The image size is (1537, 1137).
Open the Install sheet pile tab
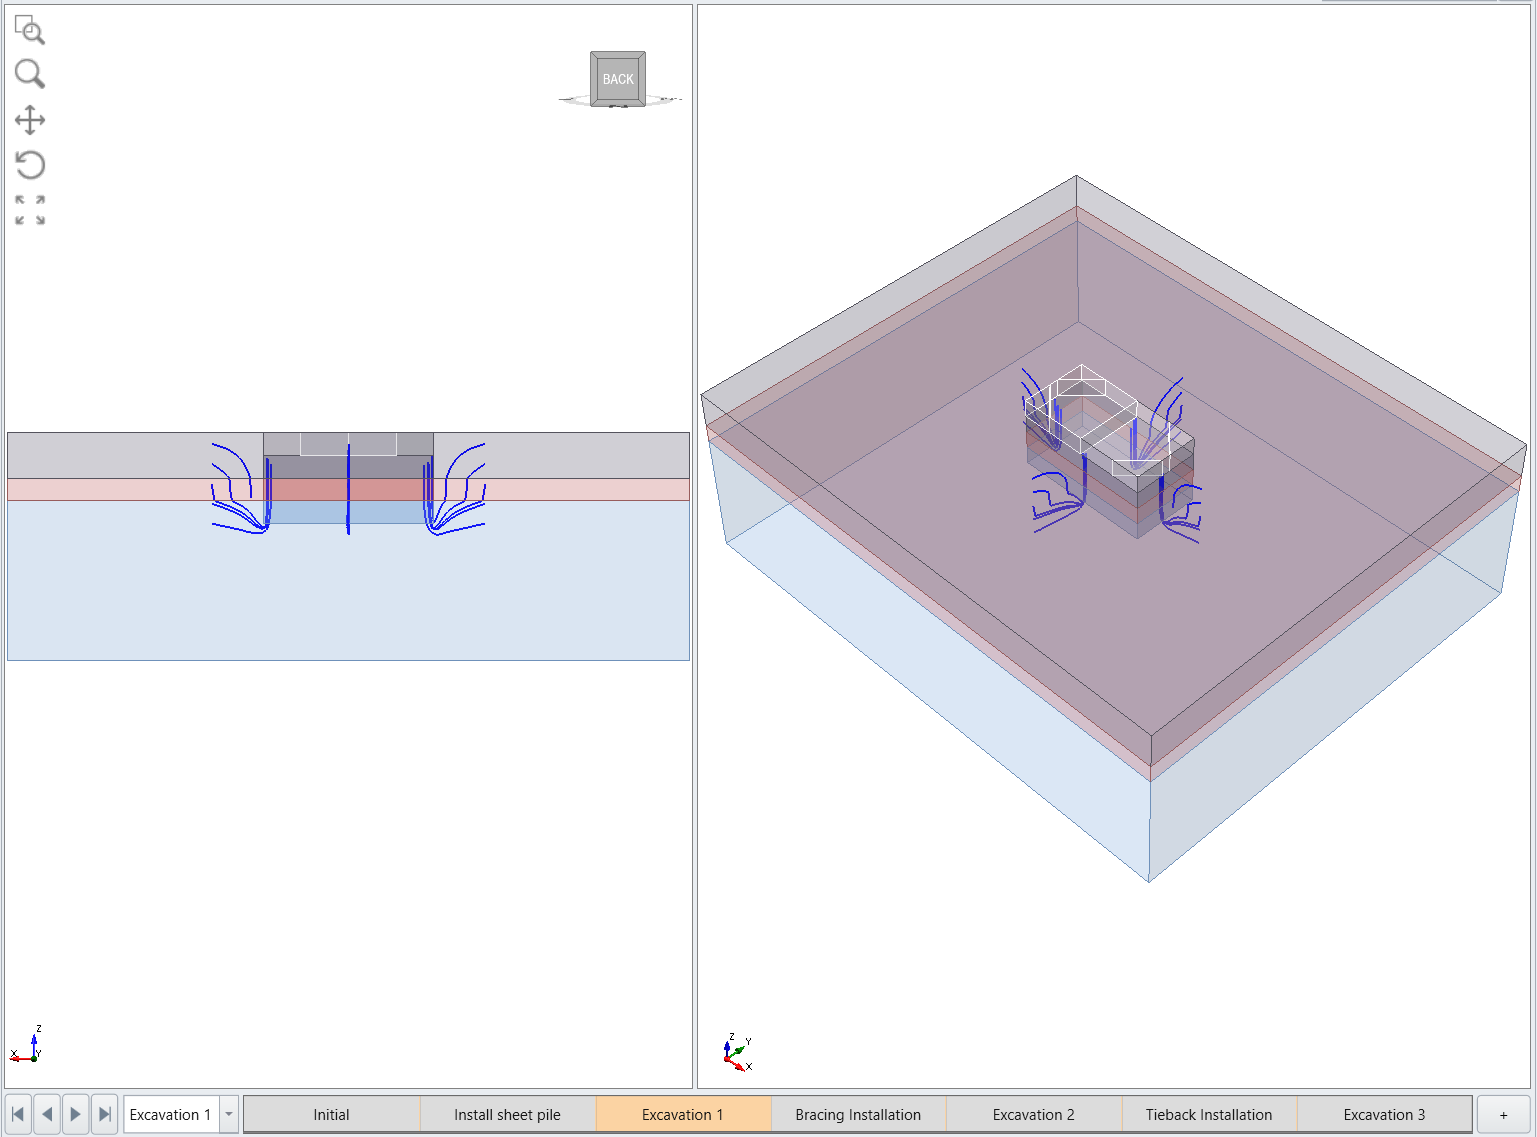tap(508, 1114)
